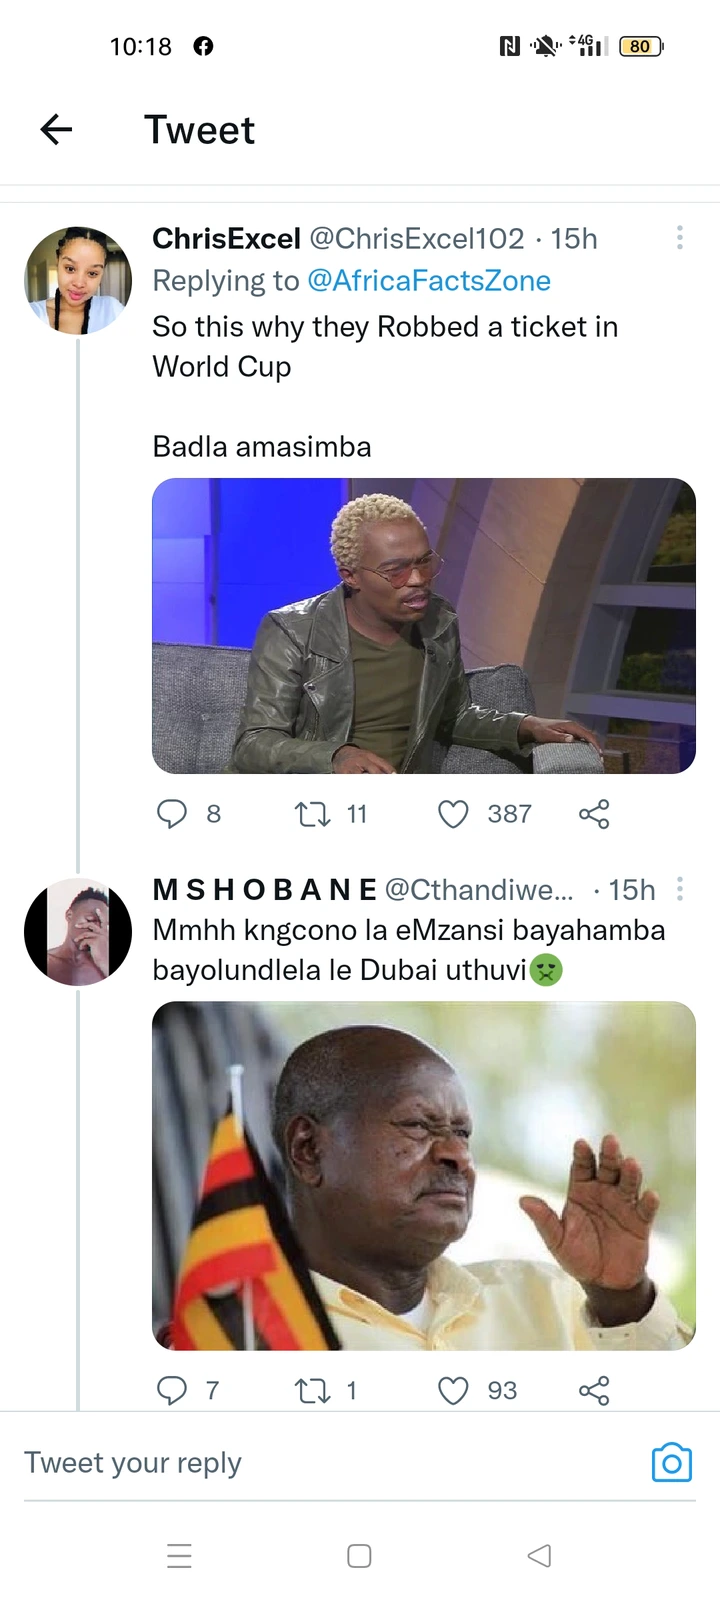Open the Android recent apps menu button
The image size is (720, 1600).
179,1556
